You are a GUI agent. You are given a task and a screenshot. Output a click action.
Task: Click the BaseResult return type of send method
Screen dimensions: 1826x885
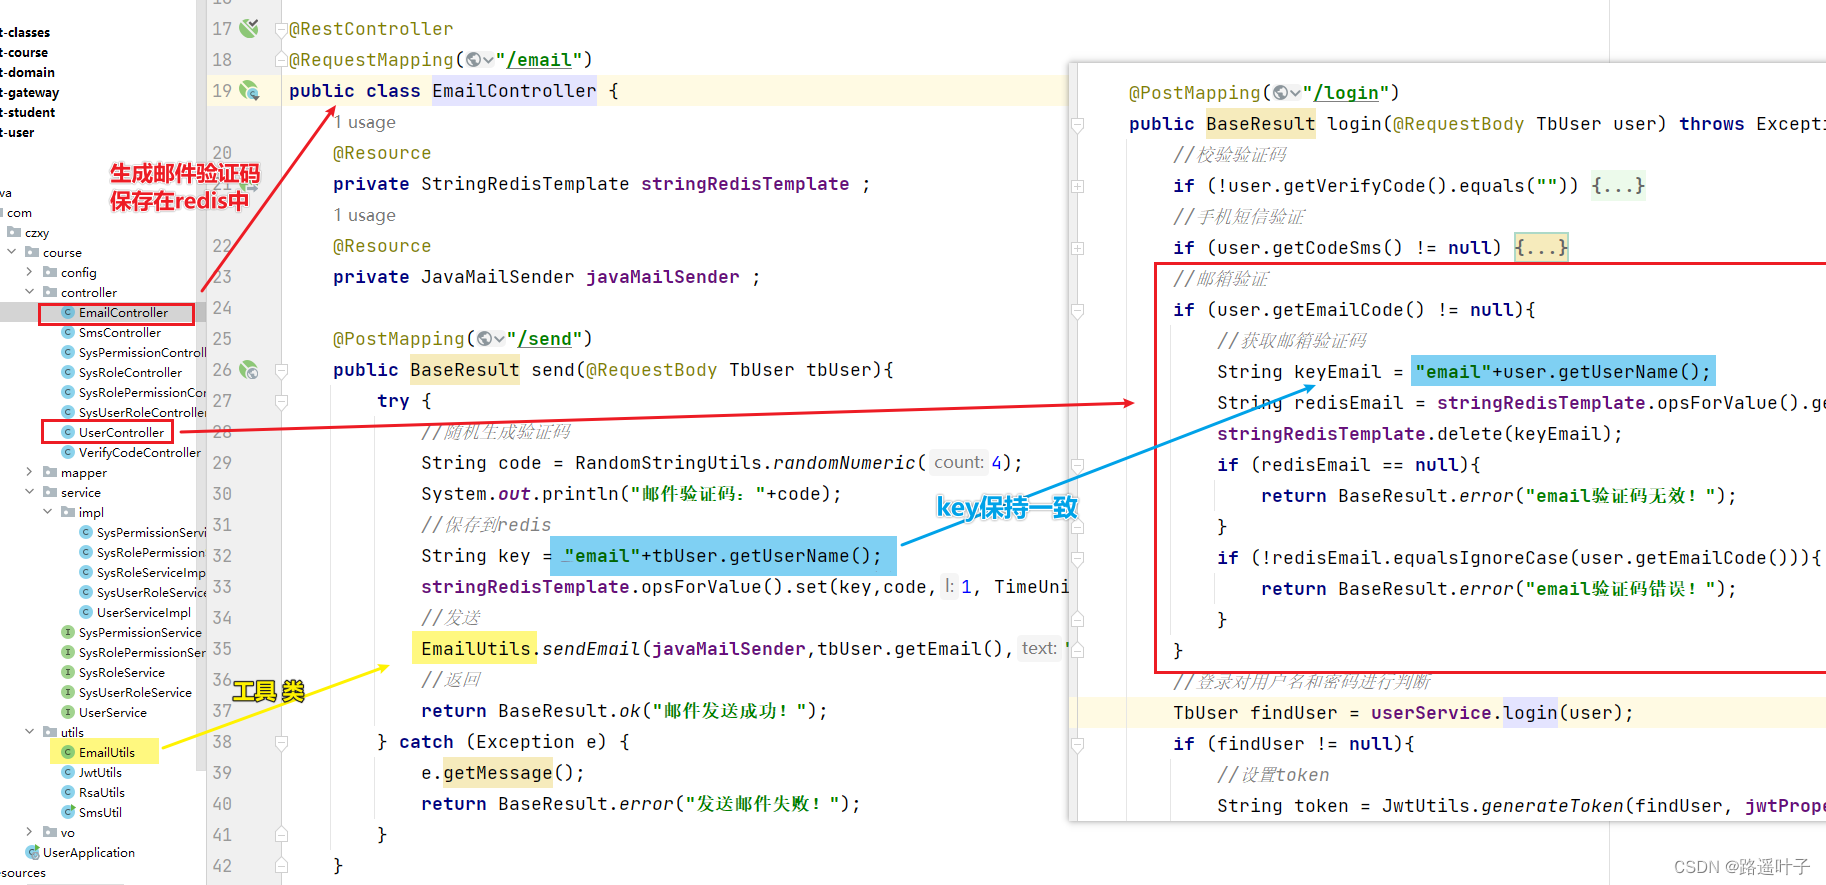point(464,370)
